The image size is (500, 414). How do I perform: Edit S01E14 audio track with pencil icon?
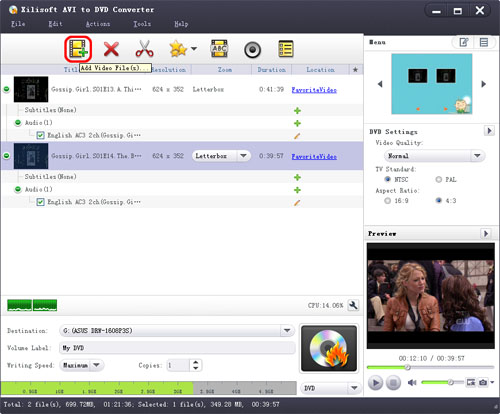pyautogui.click(x=297, y=202)
